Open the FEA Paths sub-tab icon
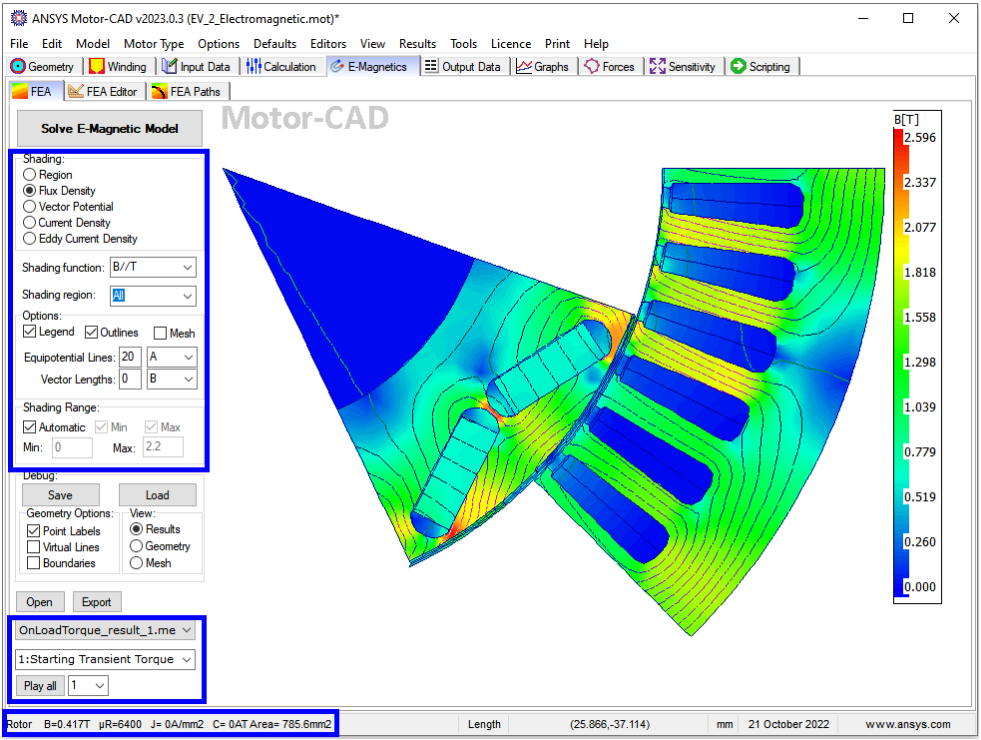The image size is (981, 740). tap(160, 91)
